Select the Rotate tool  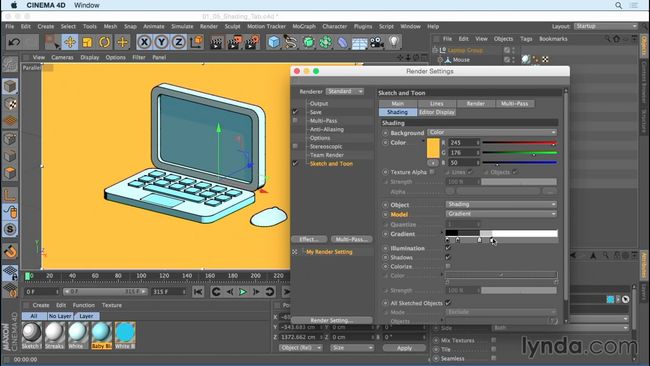(x=104, y=42)
